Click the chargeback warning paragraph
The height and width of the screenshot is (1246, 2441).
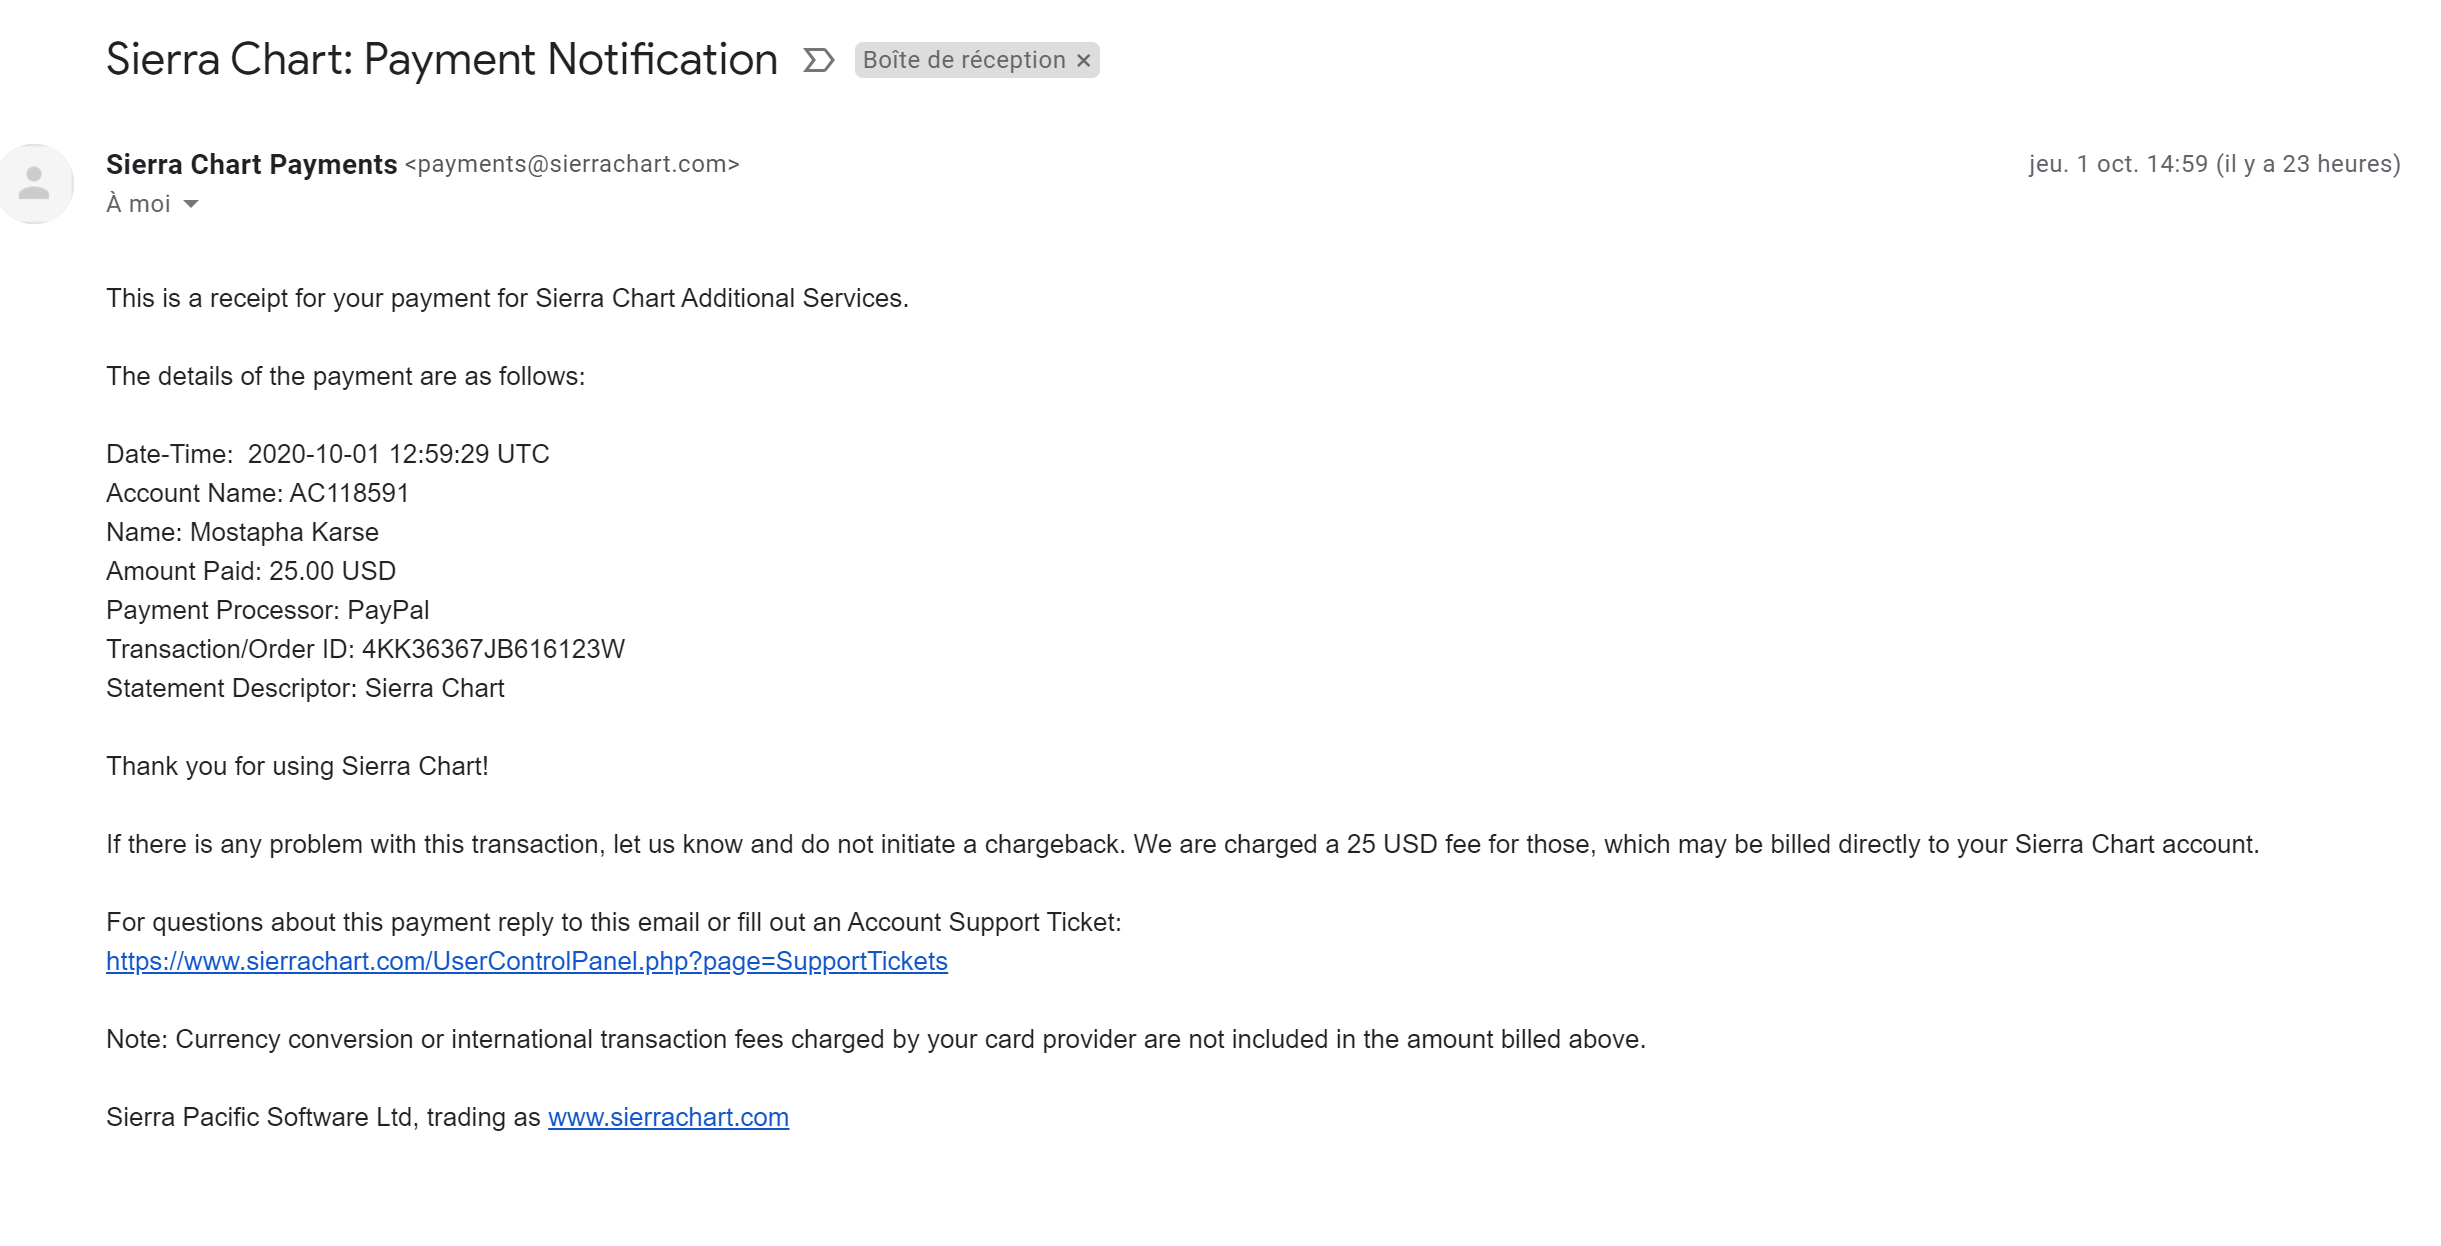(1182, 844)
